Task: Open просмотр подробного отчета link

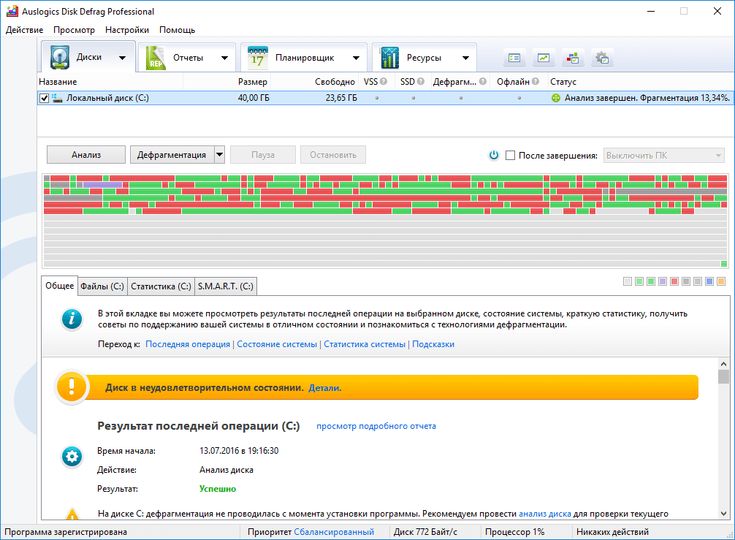Action: click(x=376, y=426)
